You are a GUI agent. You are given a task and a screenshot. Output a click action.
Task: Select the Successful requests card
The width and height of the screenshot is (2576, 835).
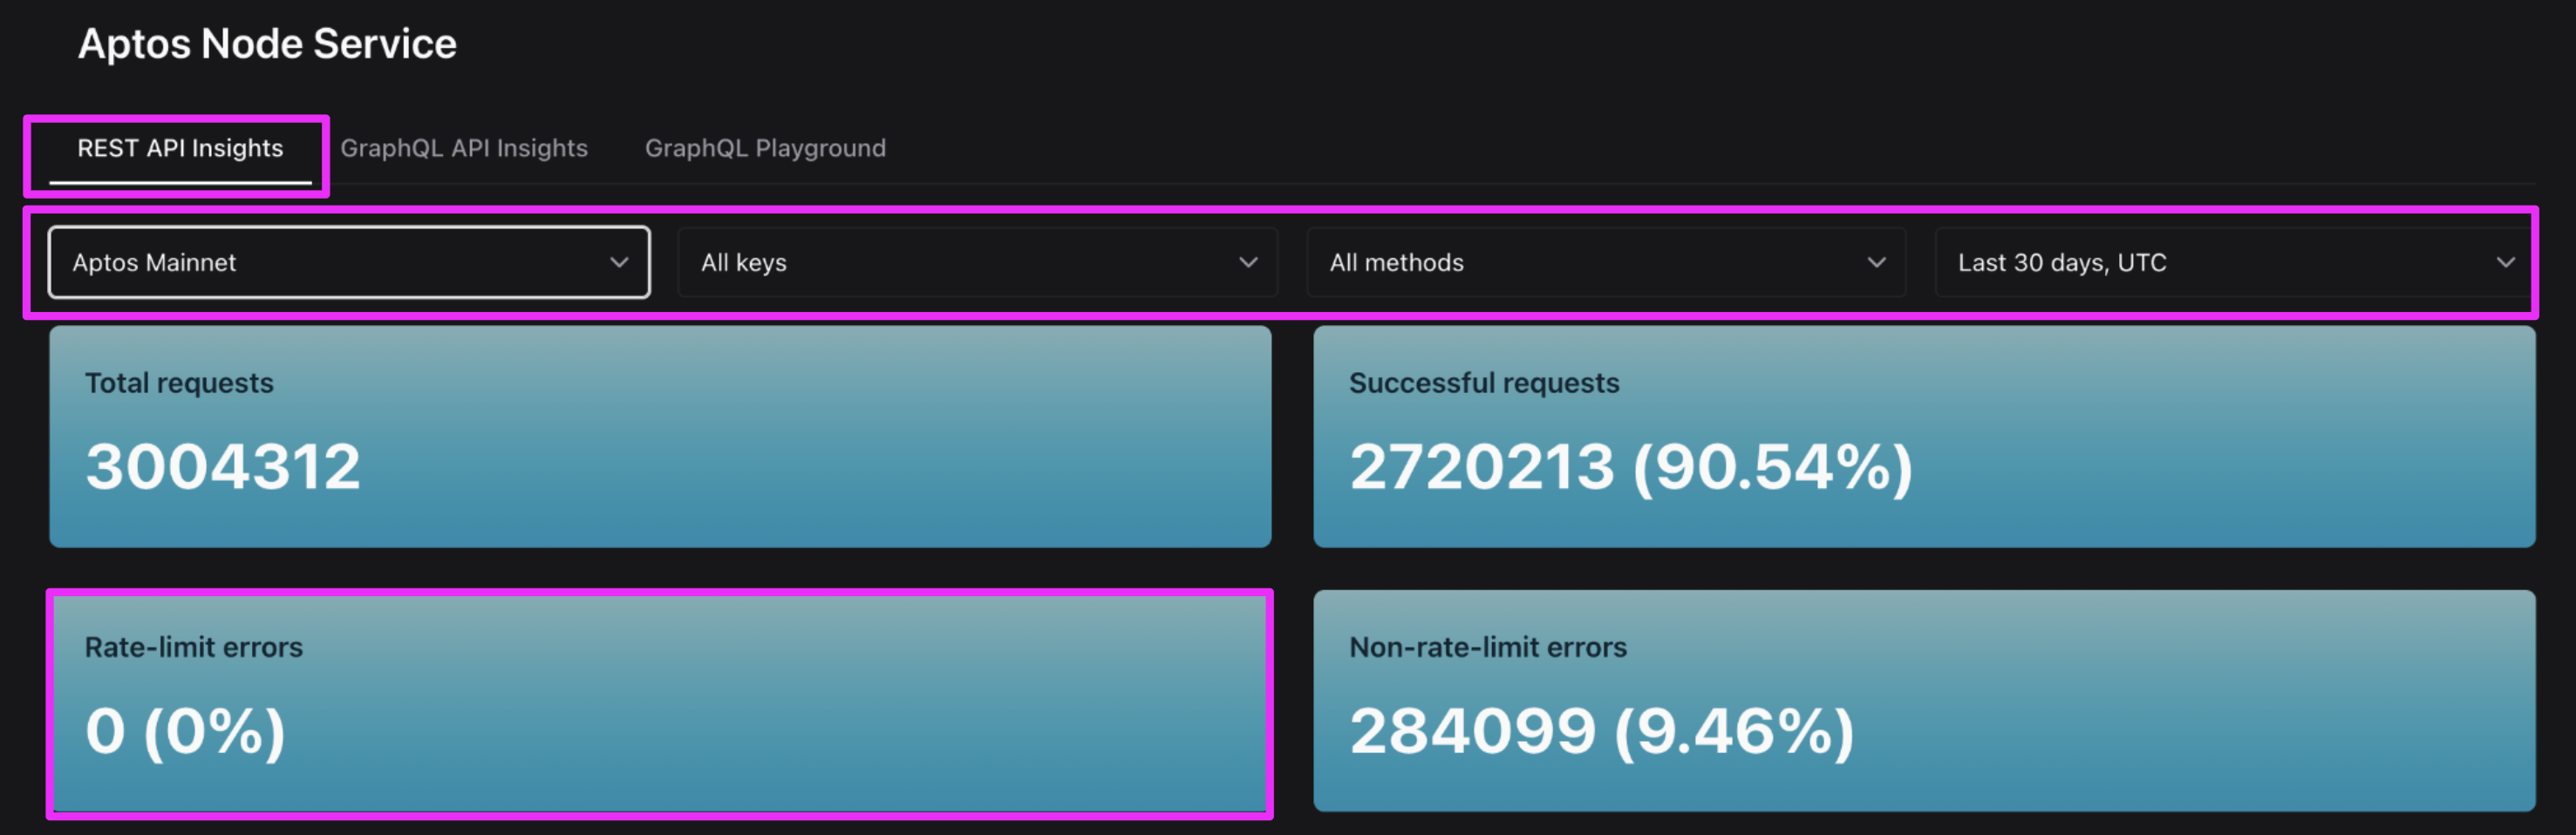1924,436
